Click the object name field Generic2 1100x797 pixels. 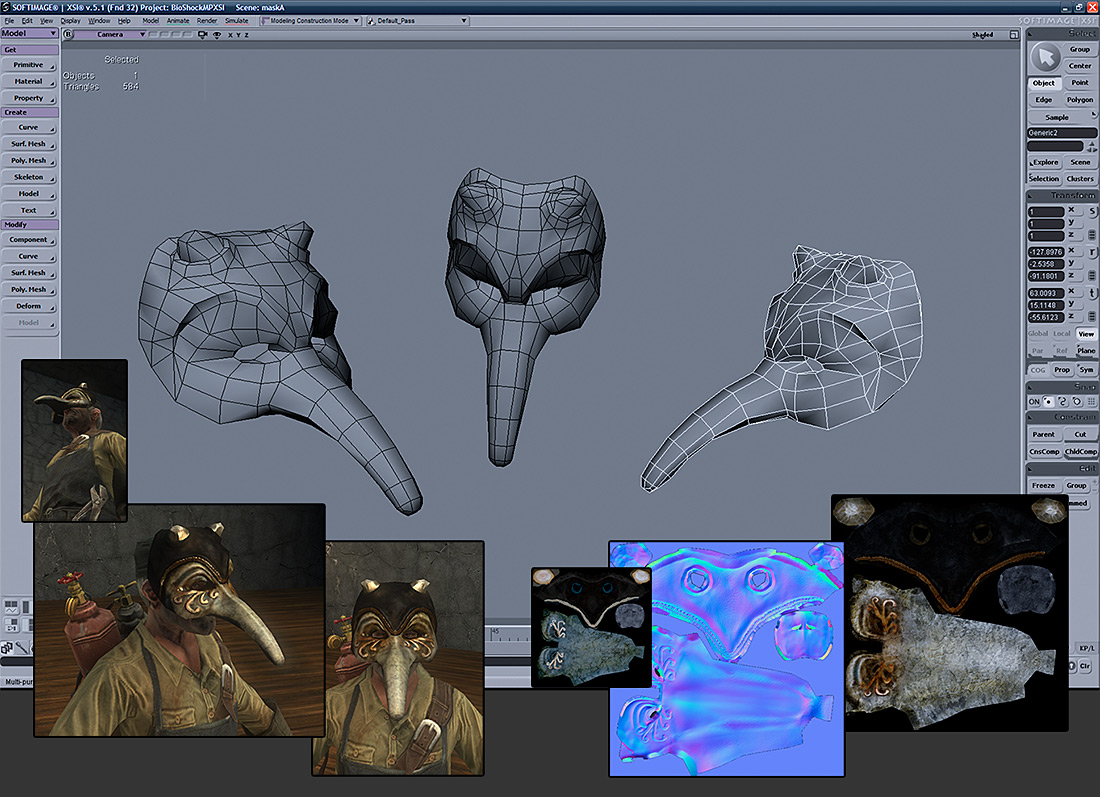click(1062, 133)
